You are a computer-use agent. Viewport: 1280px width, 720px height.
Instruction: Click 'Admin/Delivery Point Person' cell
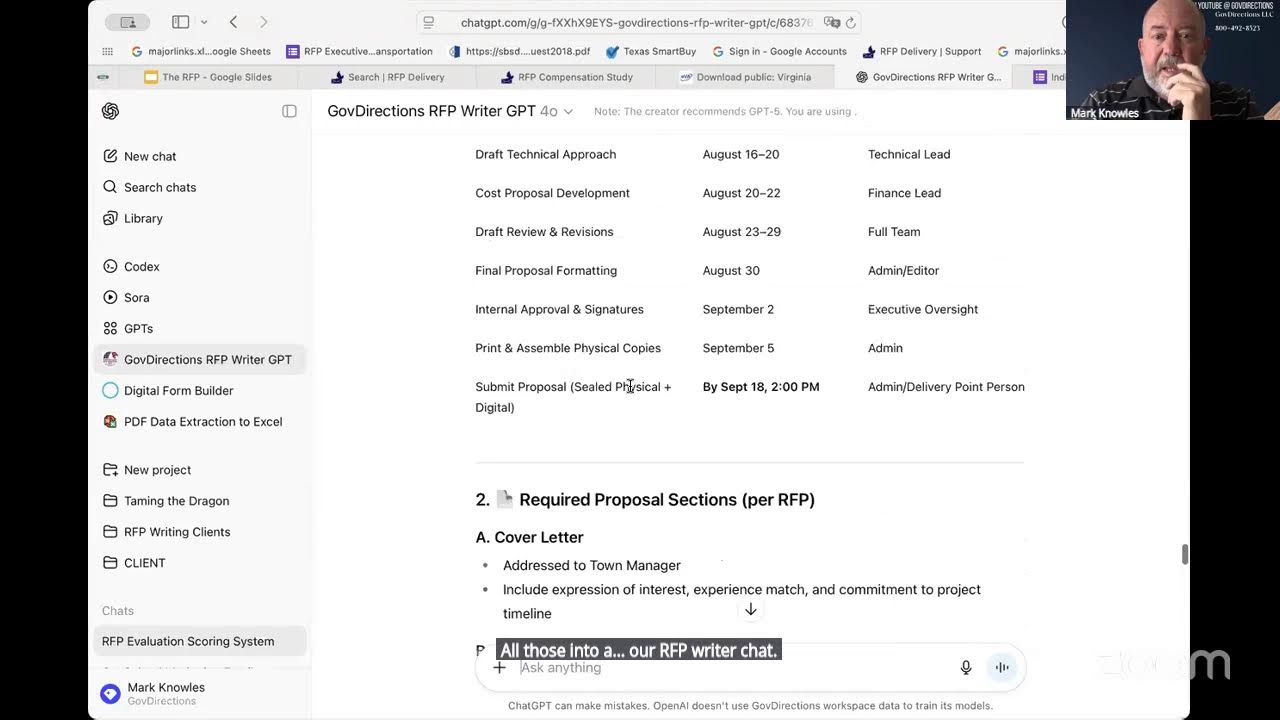click(x=946, y=387)
